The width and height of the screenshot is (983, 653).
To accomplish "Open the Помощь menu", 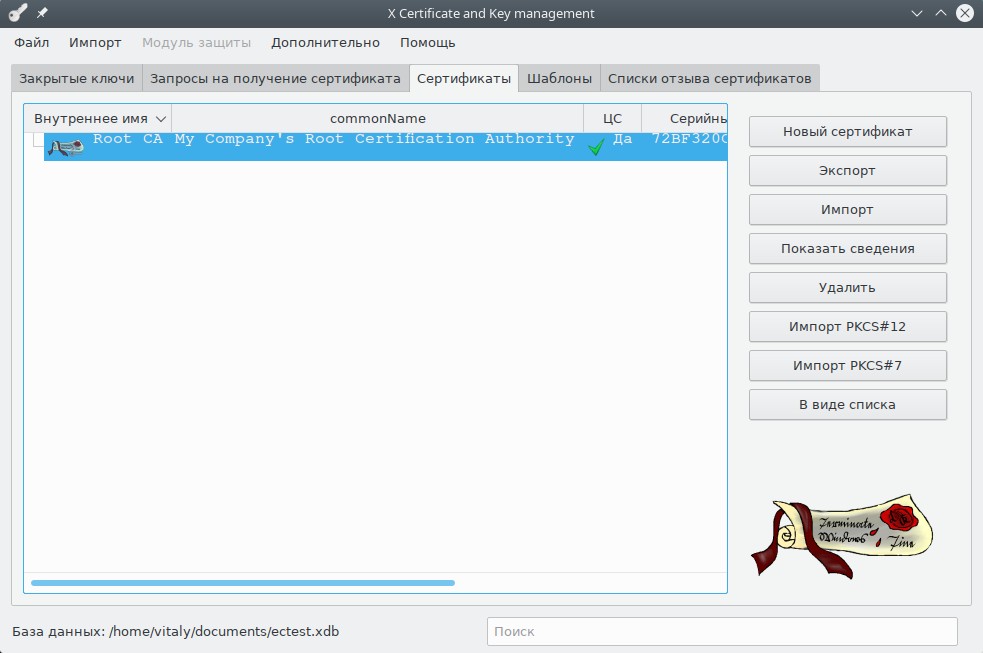I will [x=427, y=43].
